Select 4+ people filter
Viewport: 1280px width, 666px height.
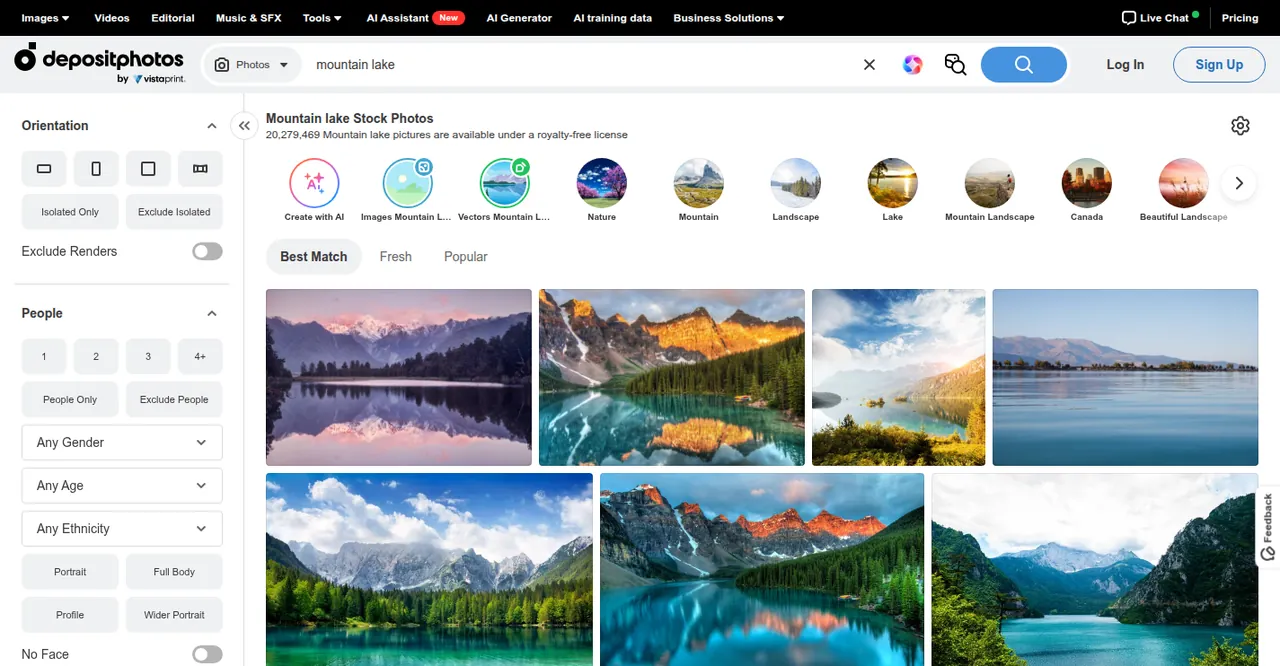pyautogui.click(x=200, y=356)
